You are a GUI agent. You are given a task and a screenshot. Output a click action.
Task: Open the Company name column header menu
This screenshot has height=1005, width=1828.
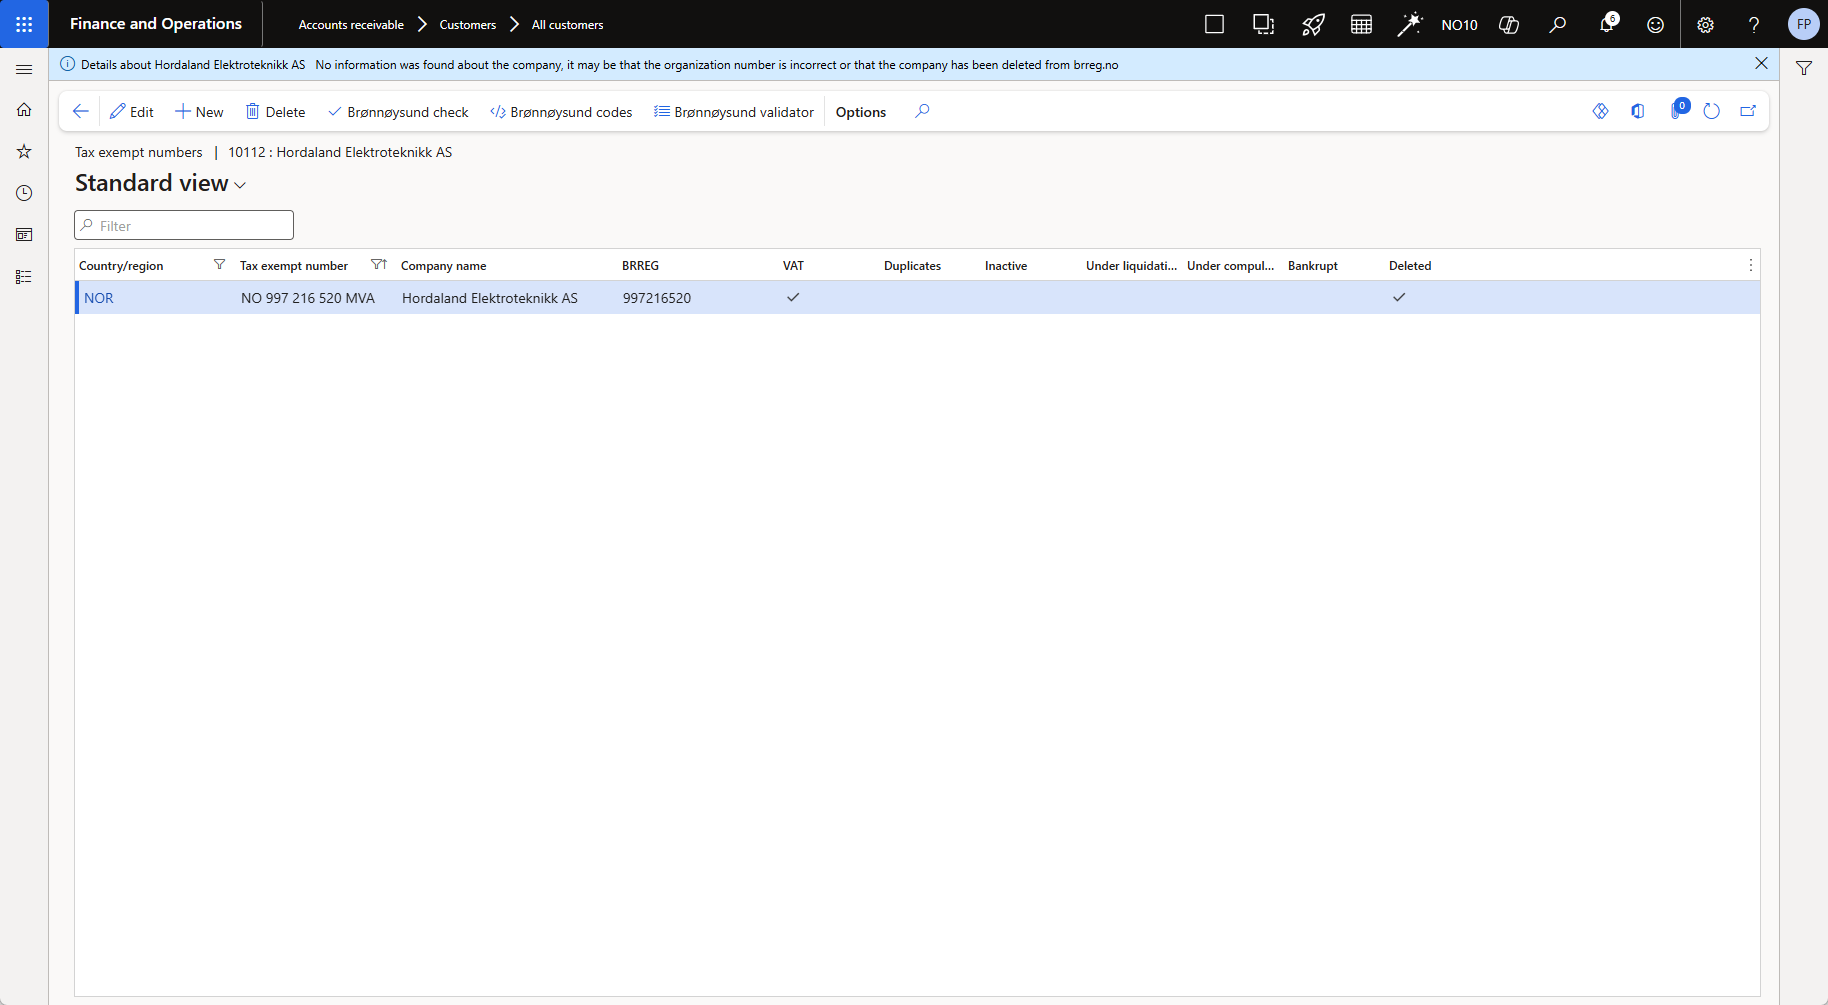[x=443, y=266]
